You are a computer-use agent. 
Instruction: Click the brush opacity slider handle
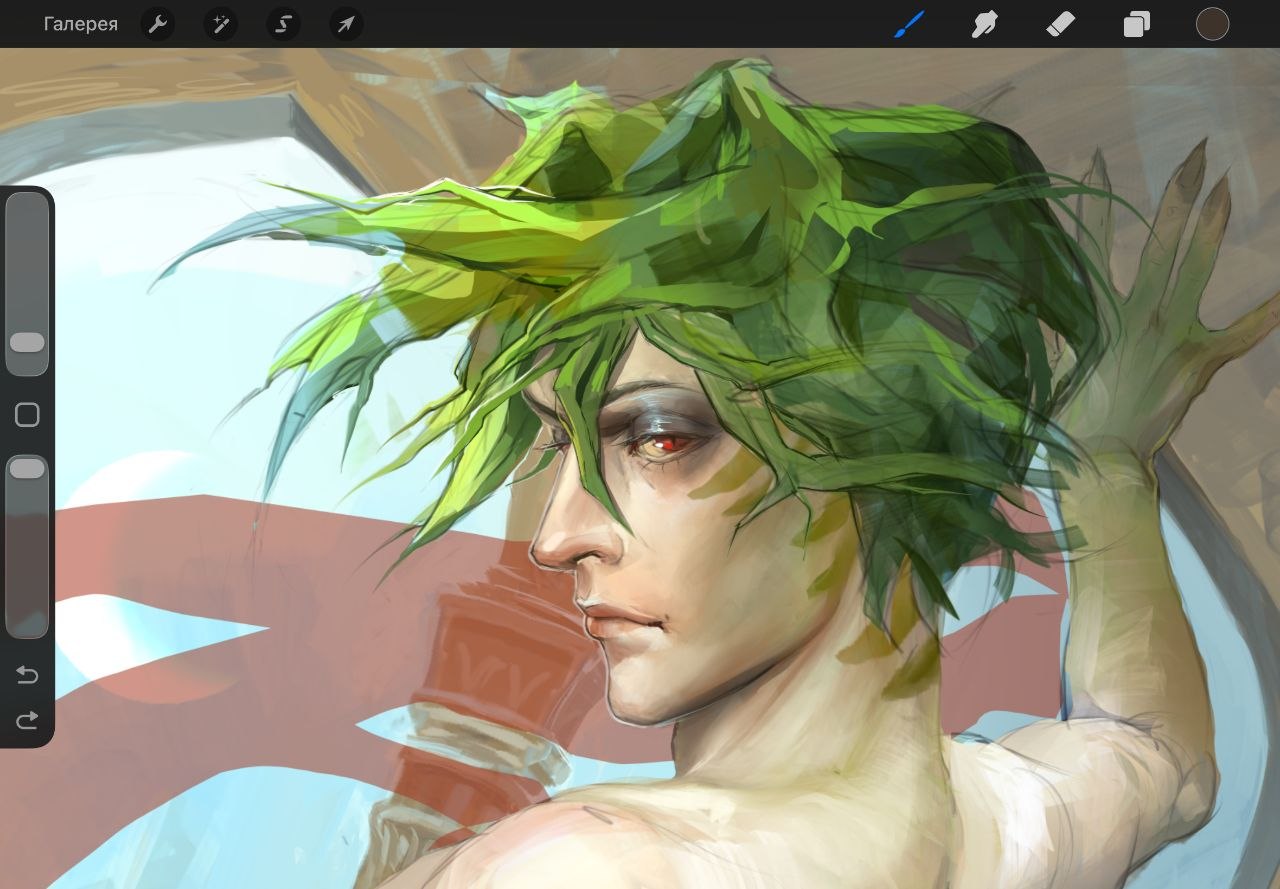(x=27, y=468)
